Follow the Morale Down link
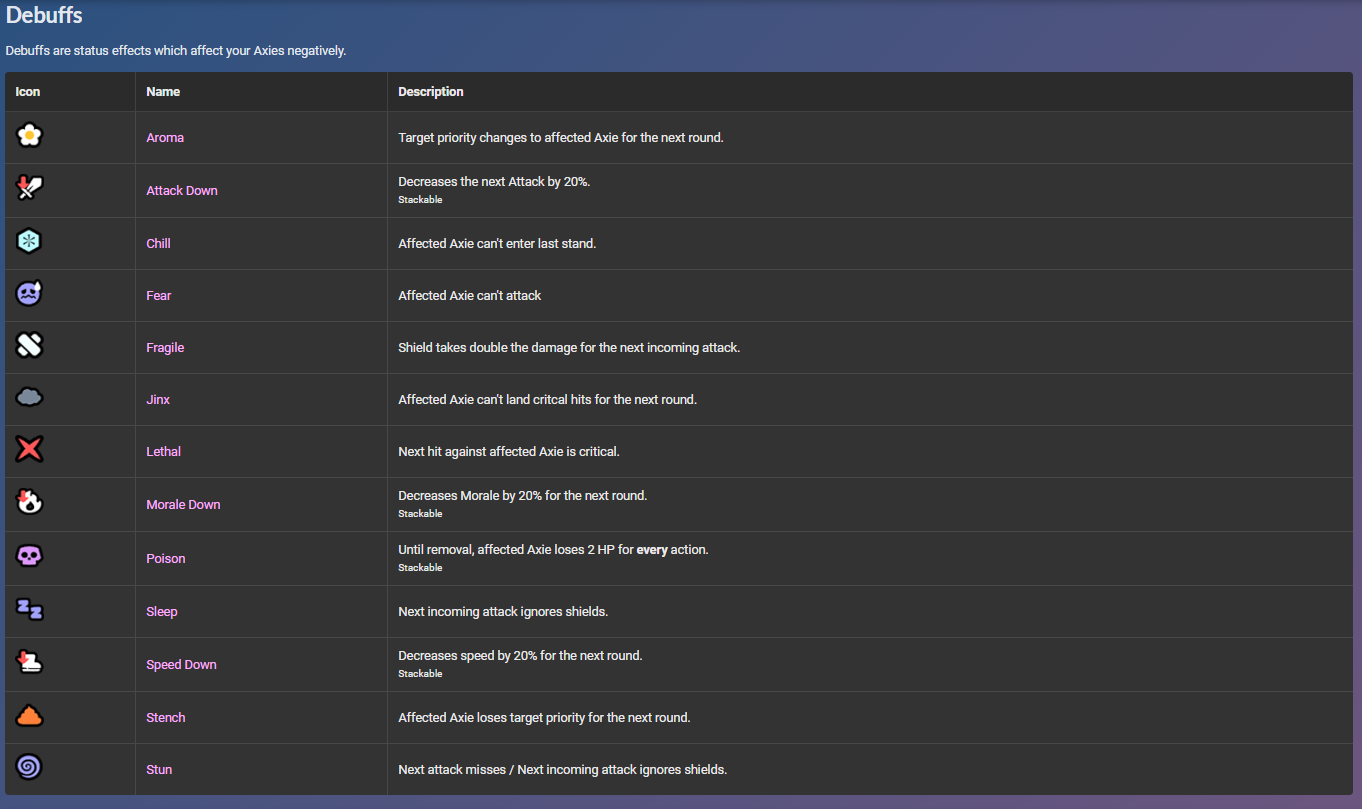Image resolution: width=1362 pixels, height=809 pixels. [183, 505]
